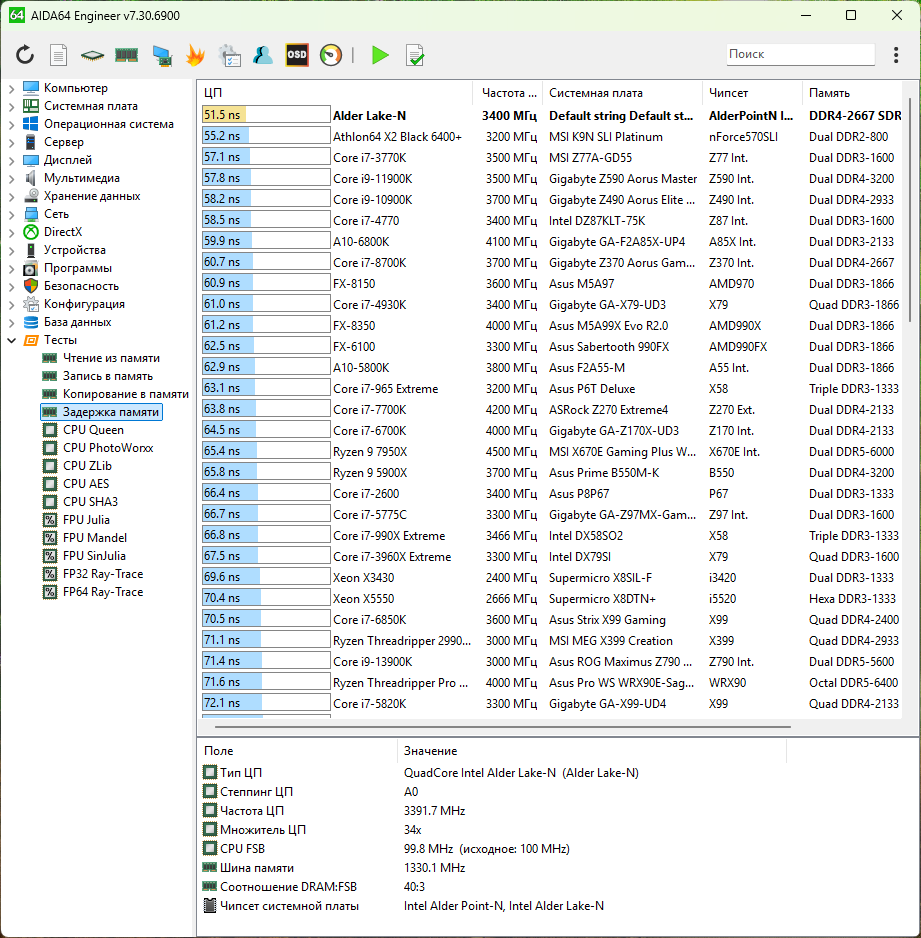The width and height of the screenshot is (921, 938).
Task: Open the Report document icon
Action: click(x=59, y=55)
